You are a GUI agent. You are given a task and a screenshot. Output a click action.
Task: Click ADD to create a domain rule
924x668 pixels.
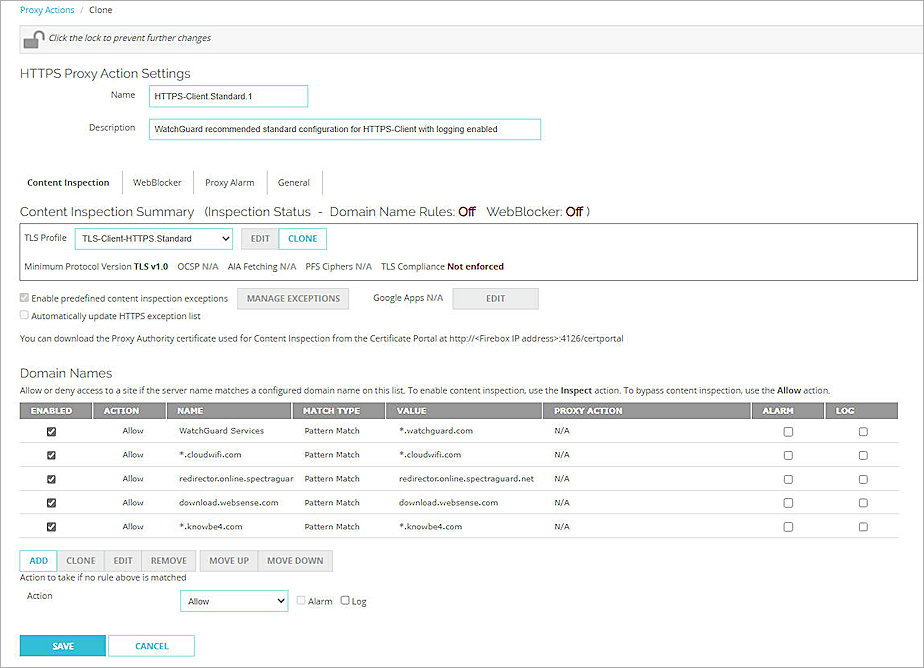(38, 561)
